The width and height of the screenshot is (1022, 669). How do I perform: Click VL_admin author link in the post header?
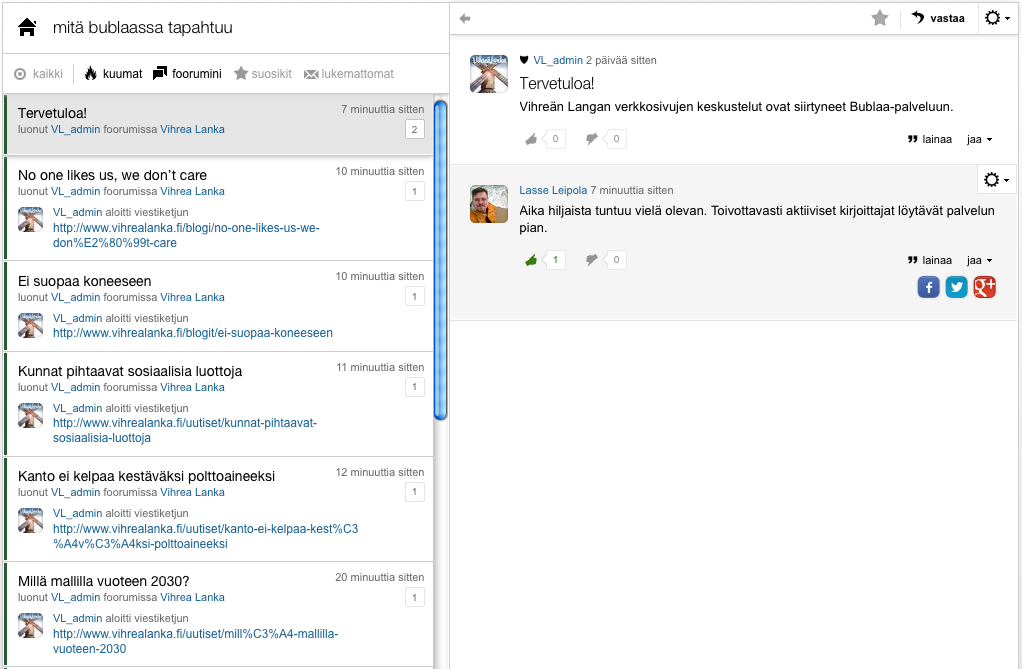click(558, 60)
